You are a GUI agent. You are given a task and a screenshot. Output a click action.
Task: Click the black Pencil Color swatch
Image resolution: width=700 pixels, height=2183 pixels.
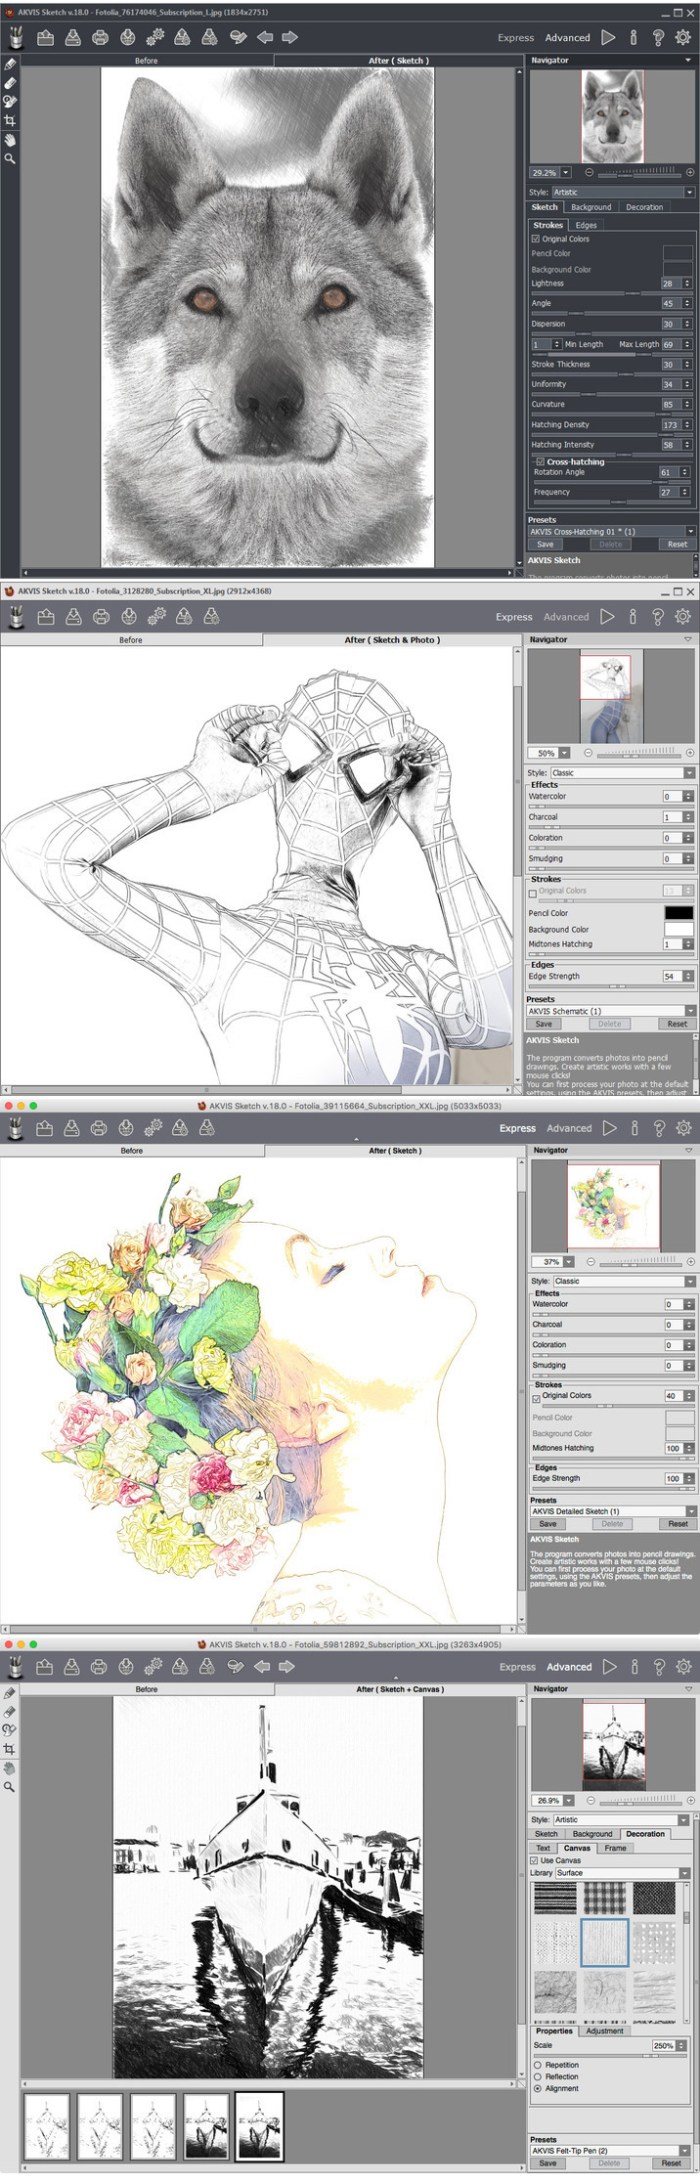click(x=679, y=912)
